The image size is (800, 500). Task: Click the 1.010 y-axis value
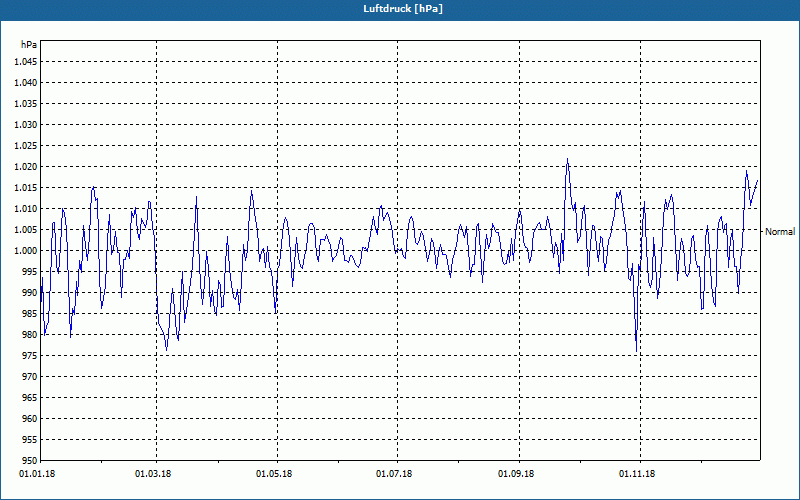[x=26, y=209]
